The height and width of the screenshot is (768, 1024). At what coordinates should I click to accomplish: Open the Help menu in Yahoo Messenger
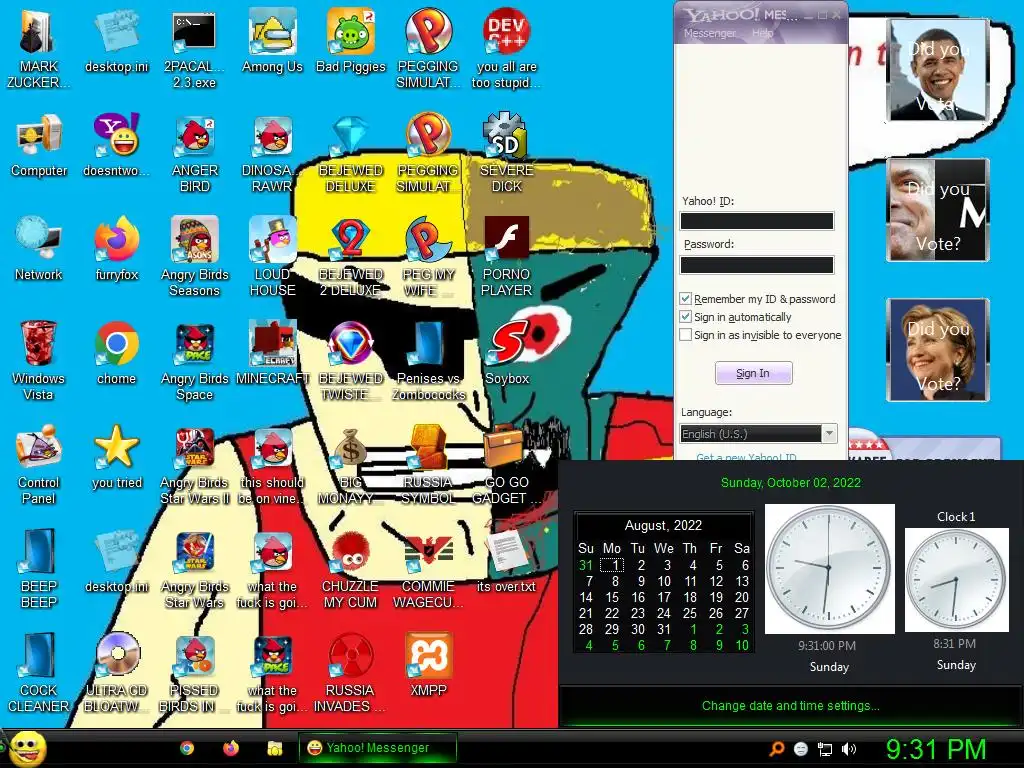[x=762, y=33]
